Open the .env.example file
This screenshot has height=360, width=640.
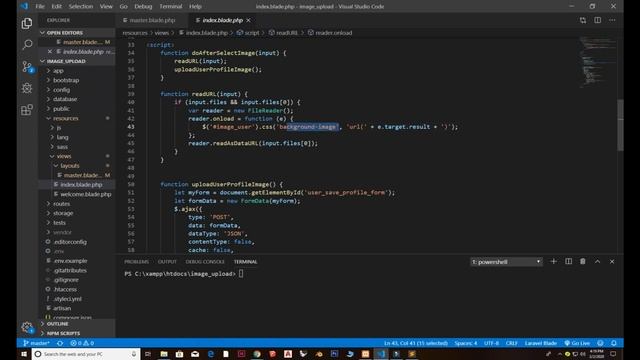[x=70, y=260]
